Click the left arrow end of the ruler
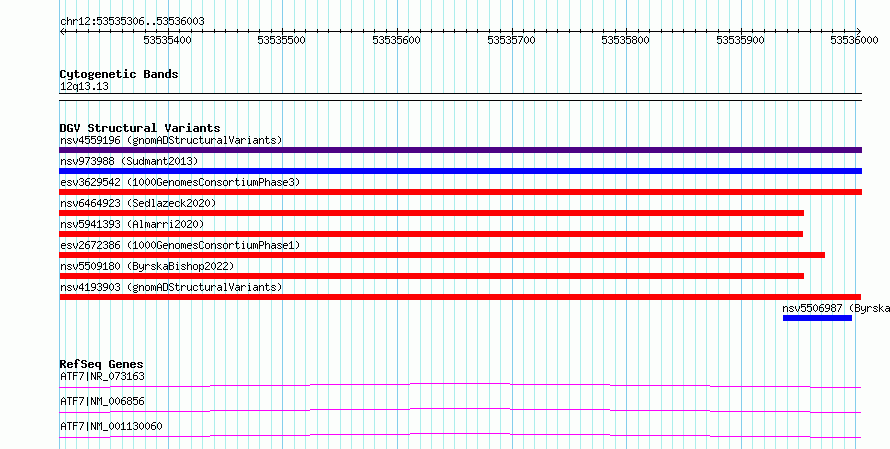Screen dimensions: 890x449 tap(62, 32)
